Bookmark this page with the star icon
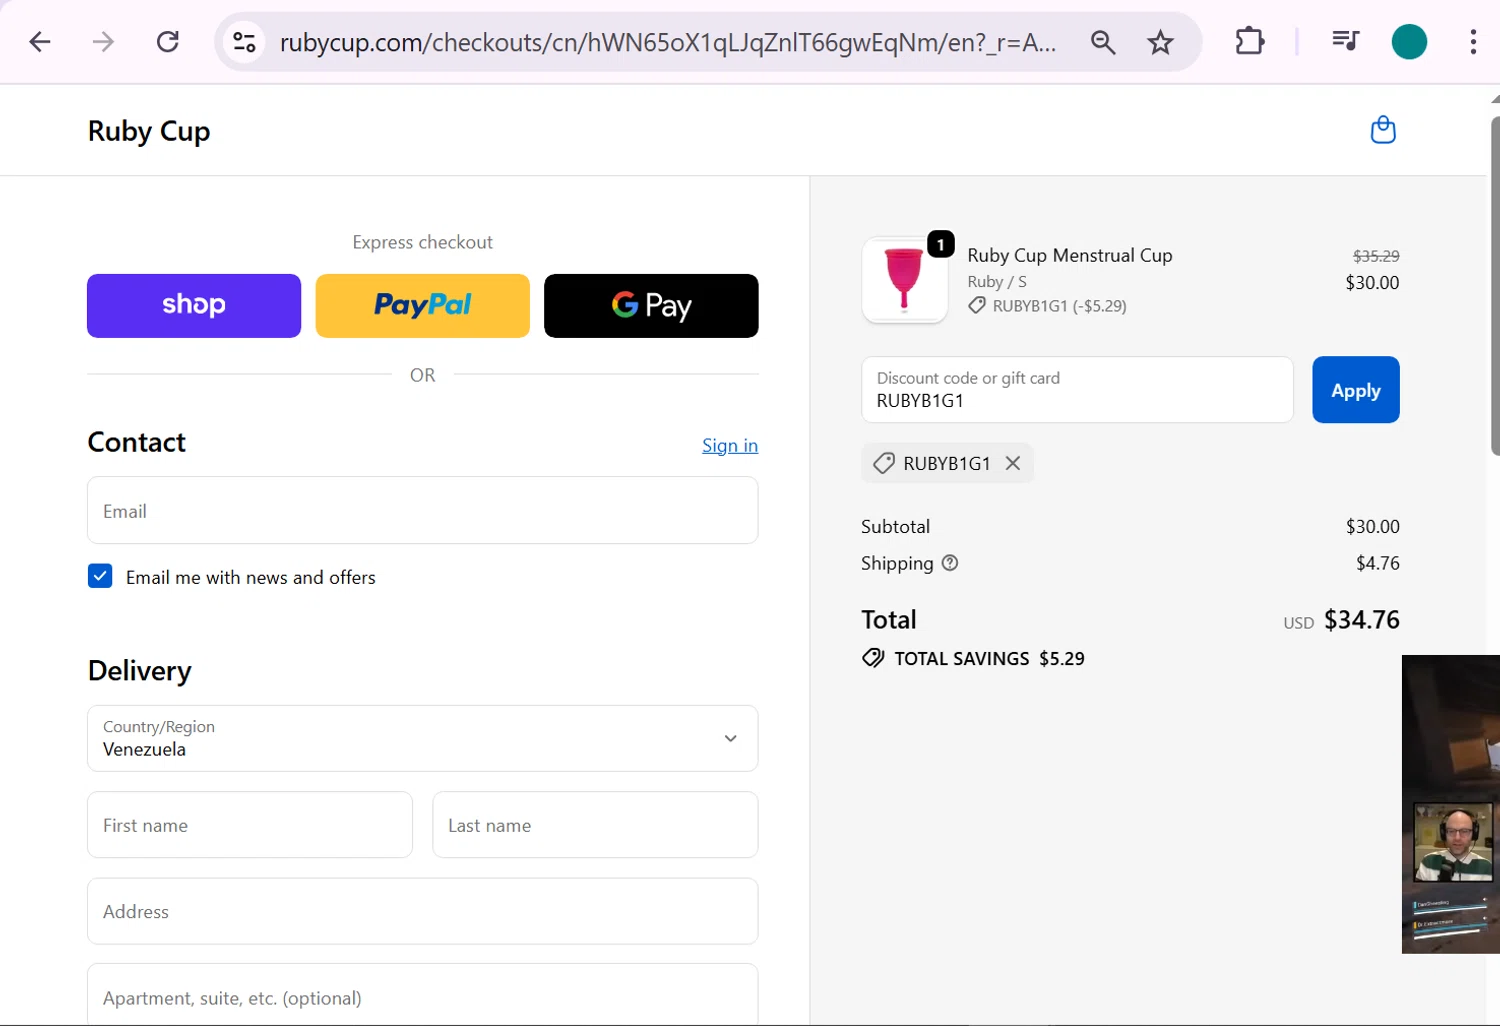1500x1026 pixels. [x=1160, y=42]
